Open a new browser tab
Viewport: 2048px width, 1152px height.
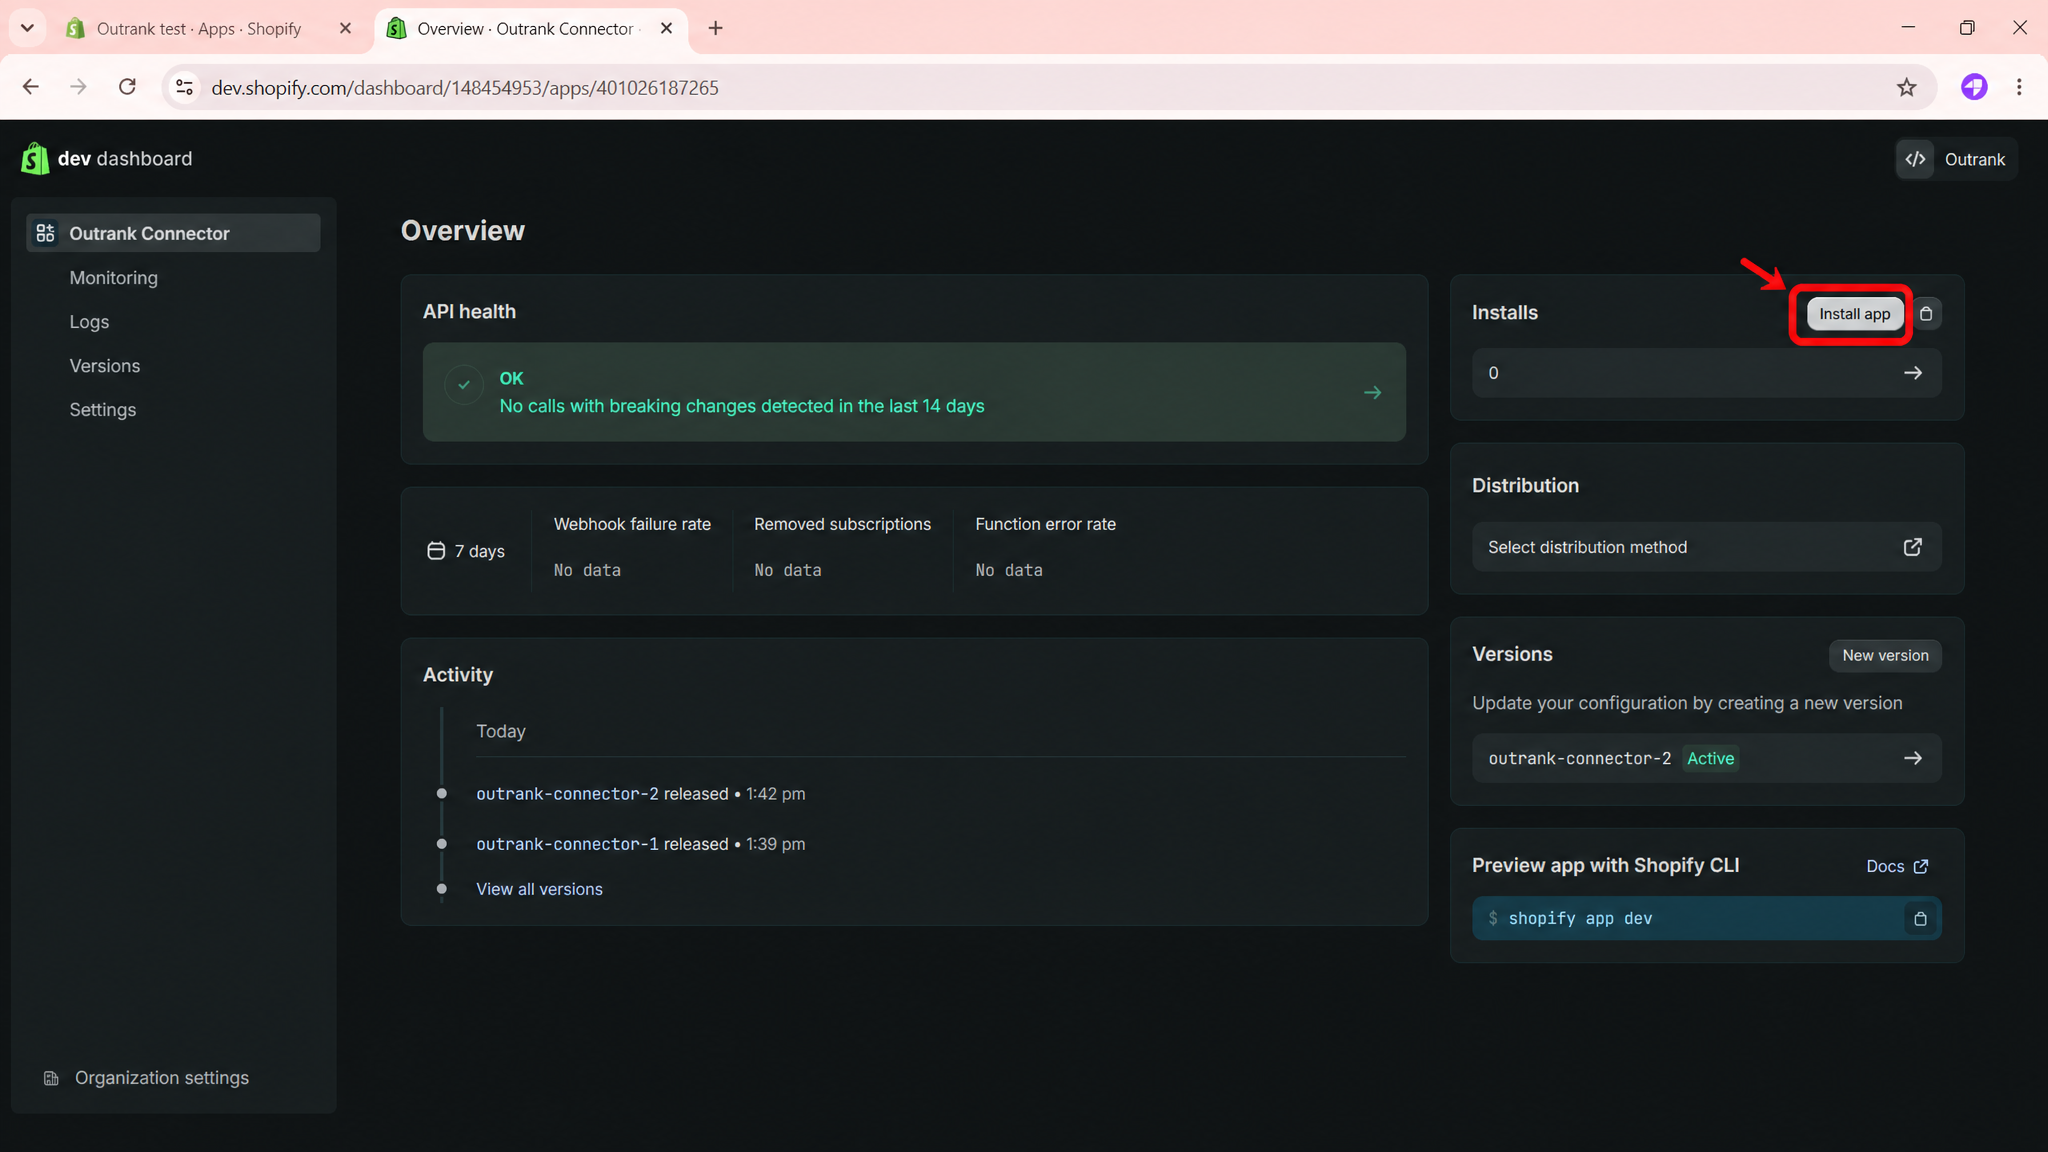click(715, 28)
